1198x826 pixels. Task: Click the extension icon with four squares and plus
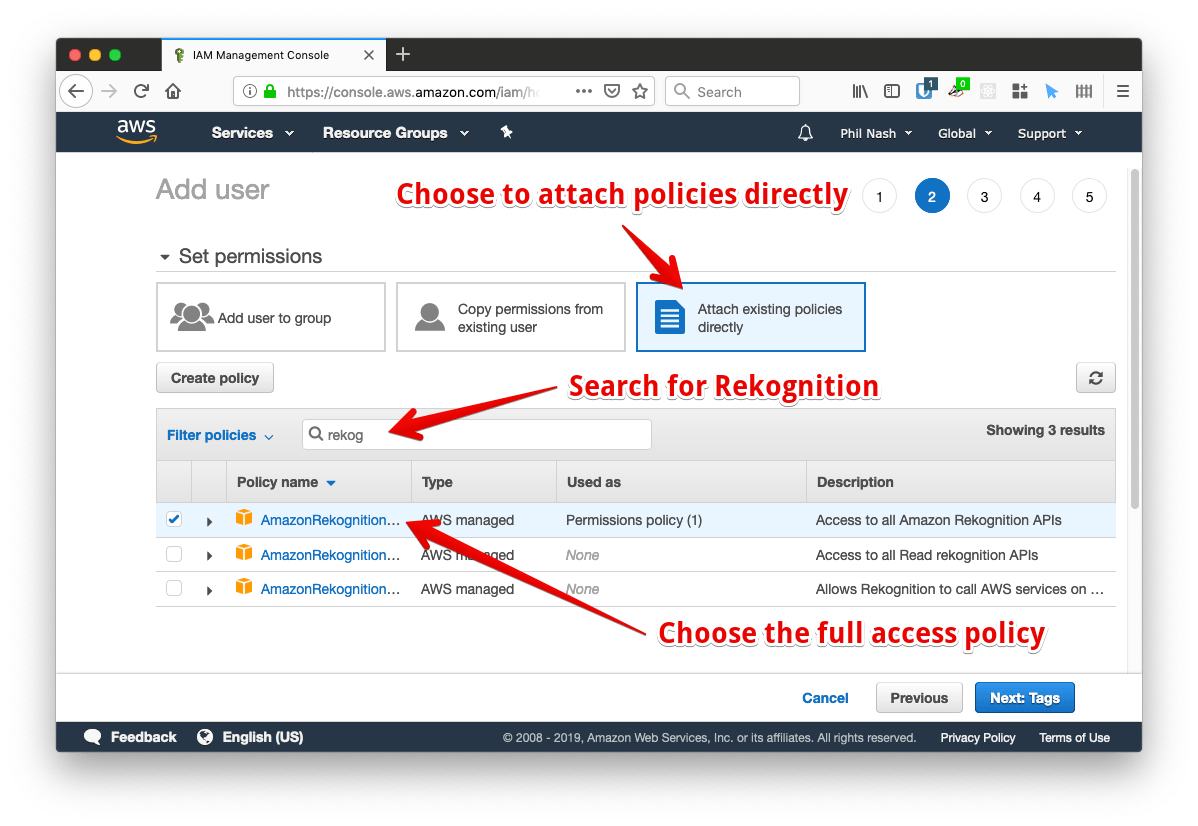(1019, 91)
